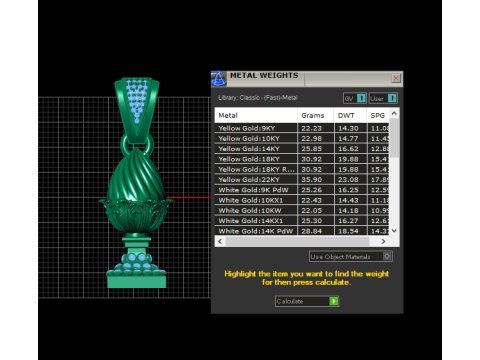Select the White Gold:10KX1 row
The width and height of the screenshot is (480, 360).
click(302, 200)
